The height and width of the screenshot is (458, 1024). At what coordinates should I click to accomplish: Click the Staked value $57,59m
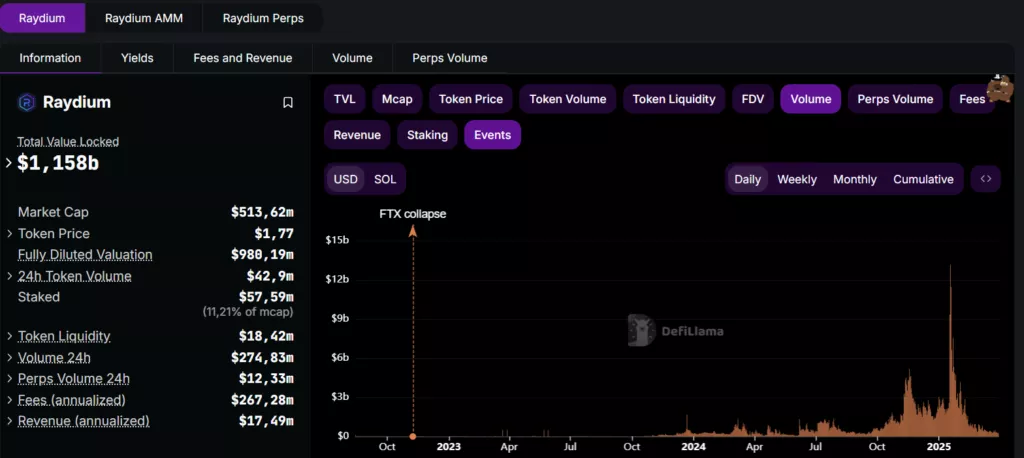[x=266, y=297]
